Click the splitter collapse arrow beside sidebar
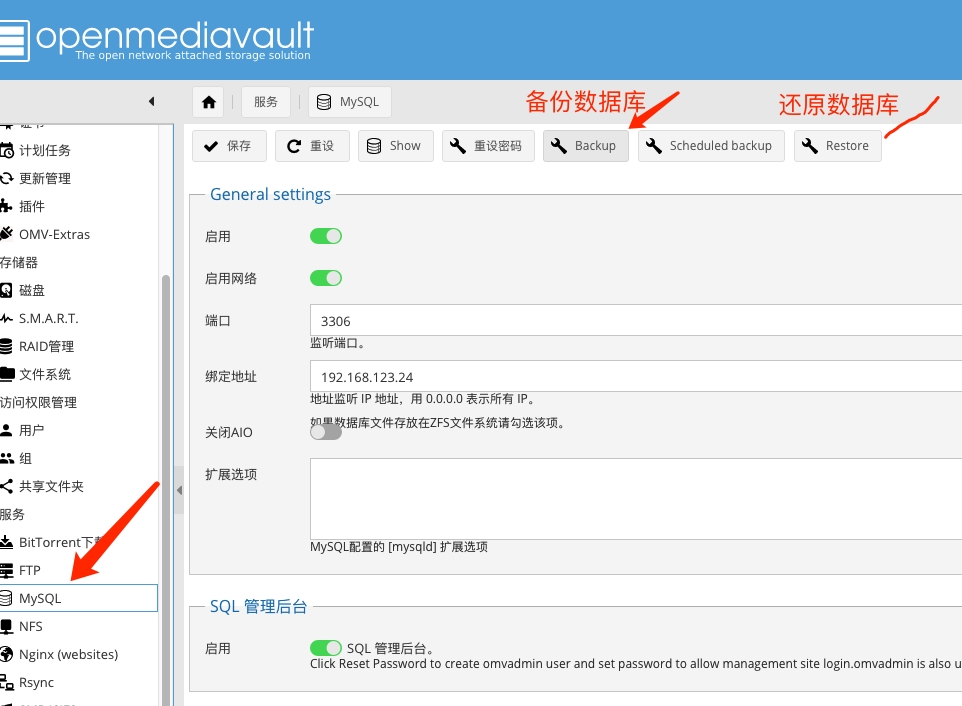This screenshot has height=706, width=962. pyautogui.click(x=179, y=490)
